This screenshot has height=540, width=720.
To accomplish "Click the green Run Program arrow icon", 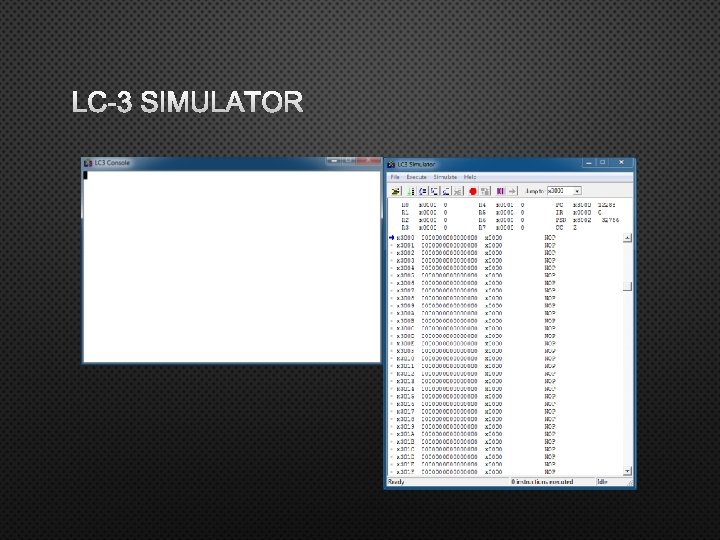I will [x=411, y=191].
